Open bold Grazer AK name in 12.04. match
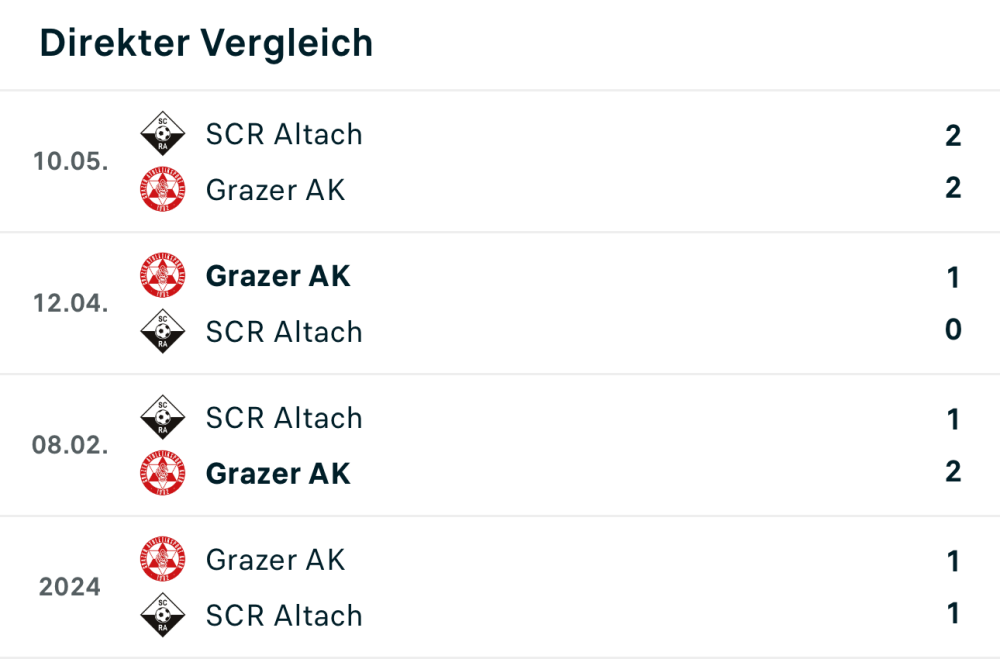 click(278, 276)
